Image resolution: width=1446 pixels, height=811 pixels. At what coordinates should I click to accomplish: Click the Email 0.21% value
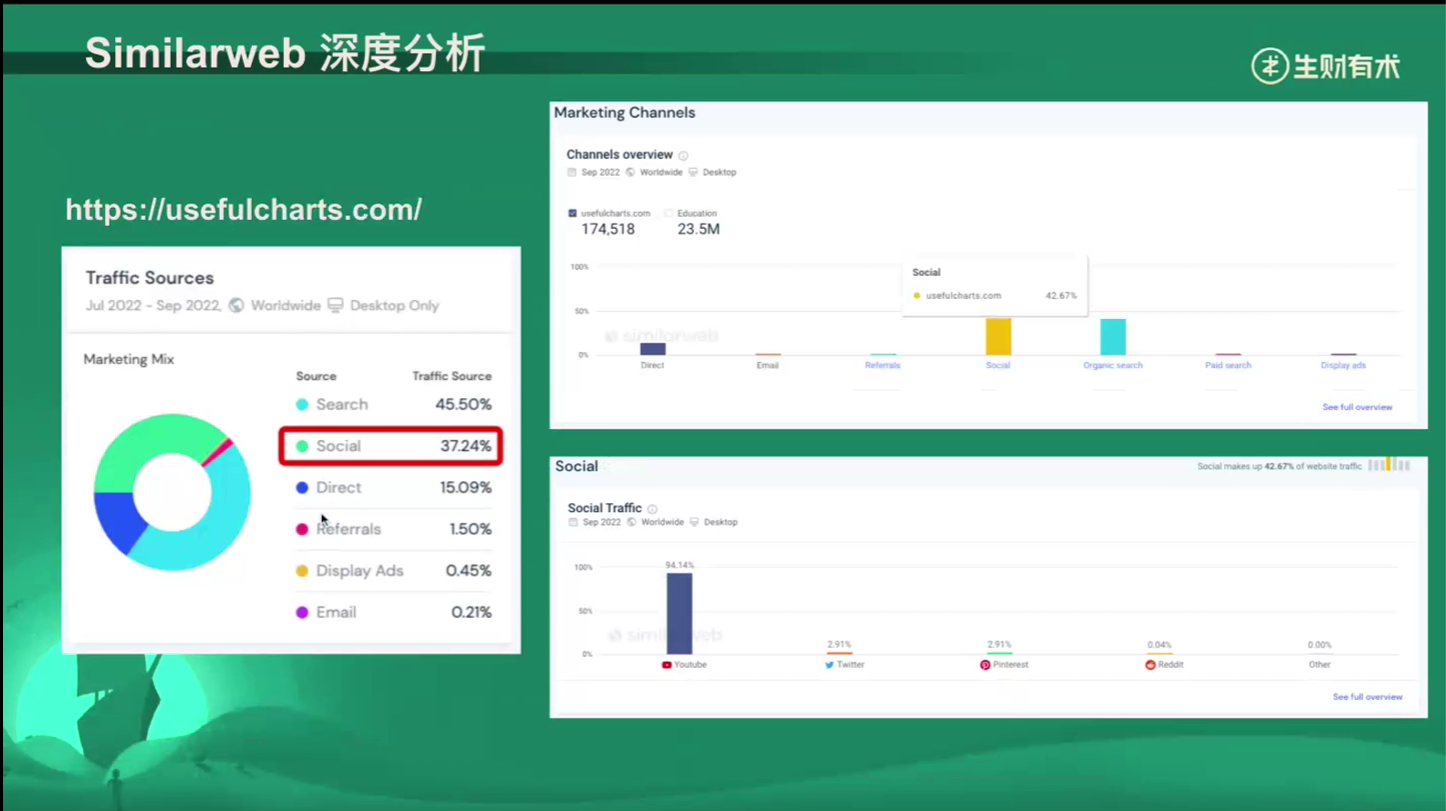[471, 612]
